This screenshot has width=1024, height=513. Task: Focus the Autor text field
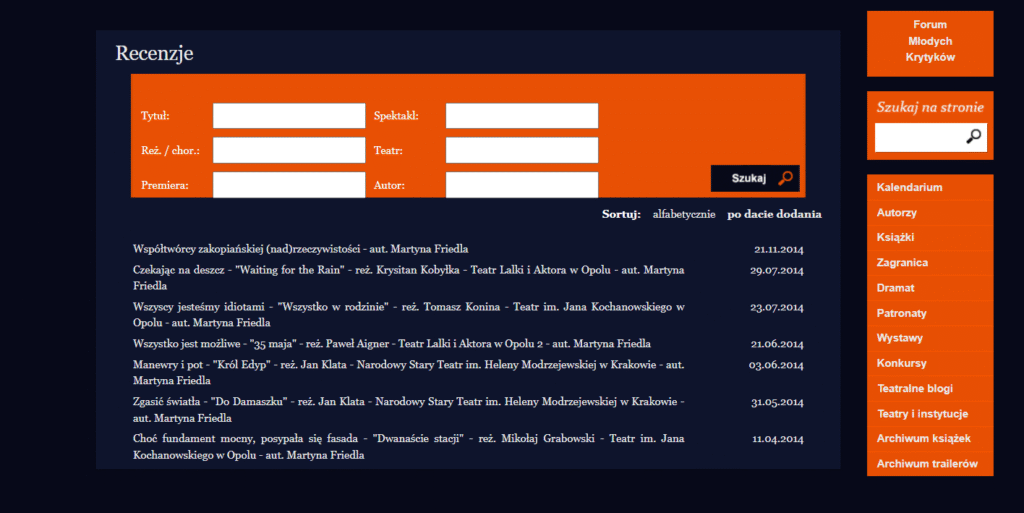coord(521,185)
